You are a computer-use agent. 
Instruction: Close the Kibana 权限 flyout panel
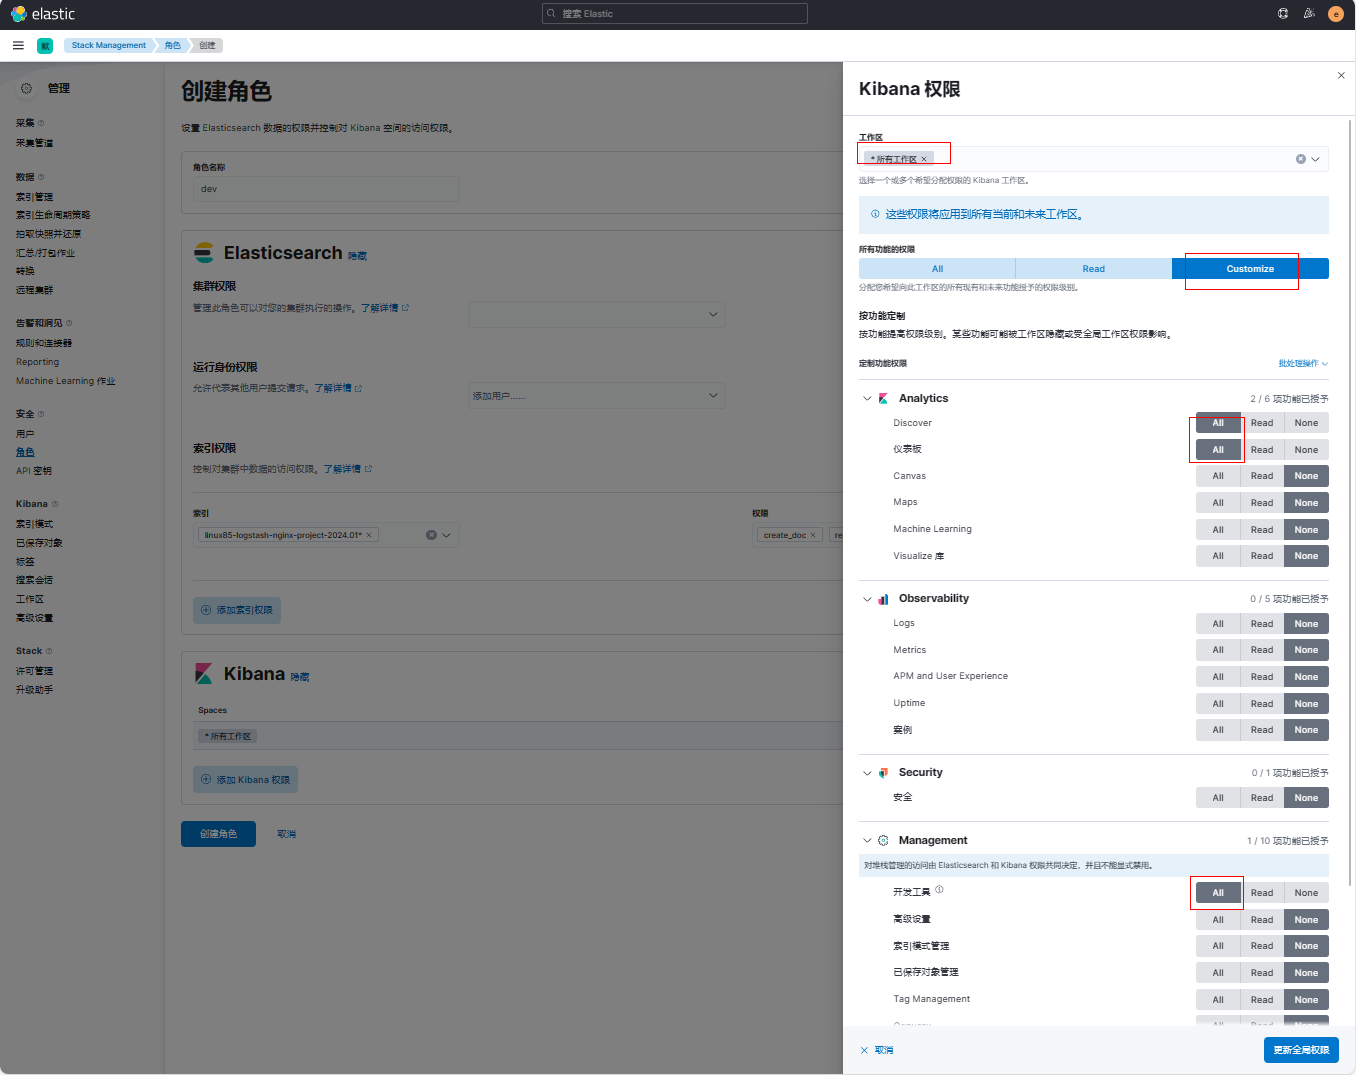point(1341,75)
